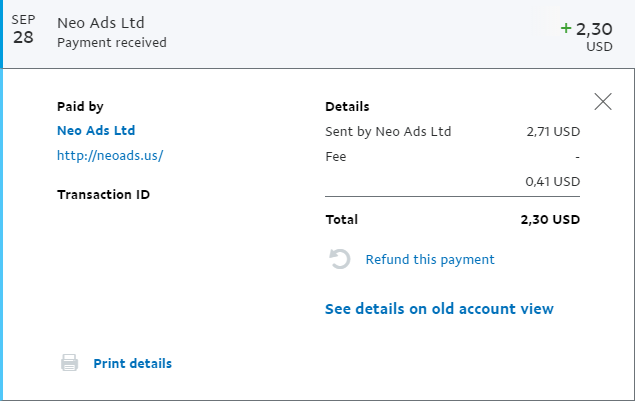Collapse the Neo Ads Ltd transaction header row
This screenshot has width=636, height=402.
pos(318,34)
